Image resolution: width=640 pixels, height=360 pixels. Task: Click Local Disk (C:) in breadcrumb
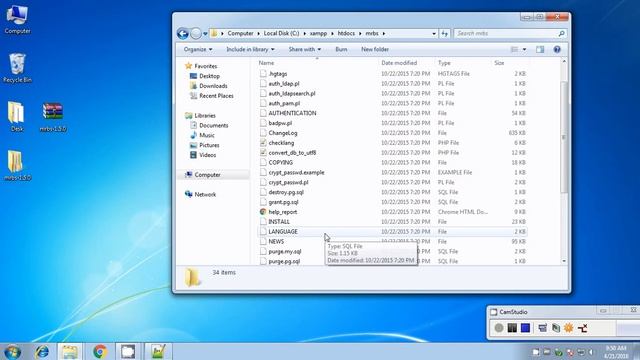[x=281, y=33]
